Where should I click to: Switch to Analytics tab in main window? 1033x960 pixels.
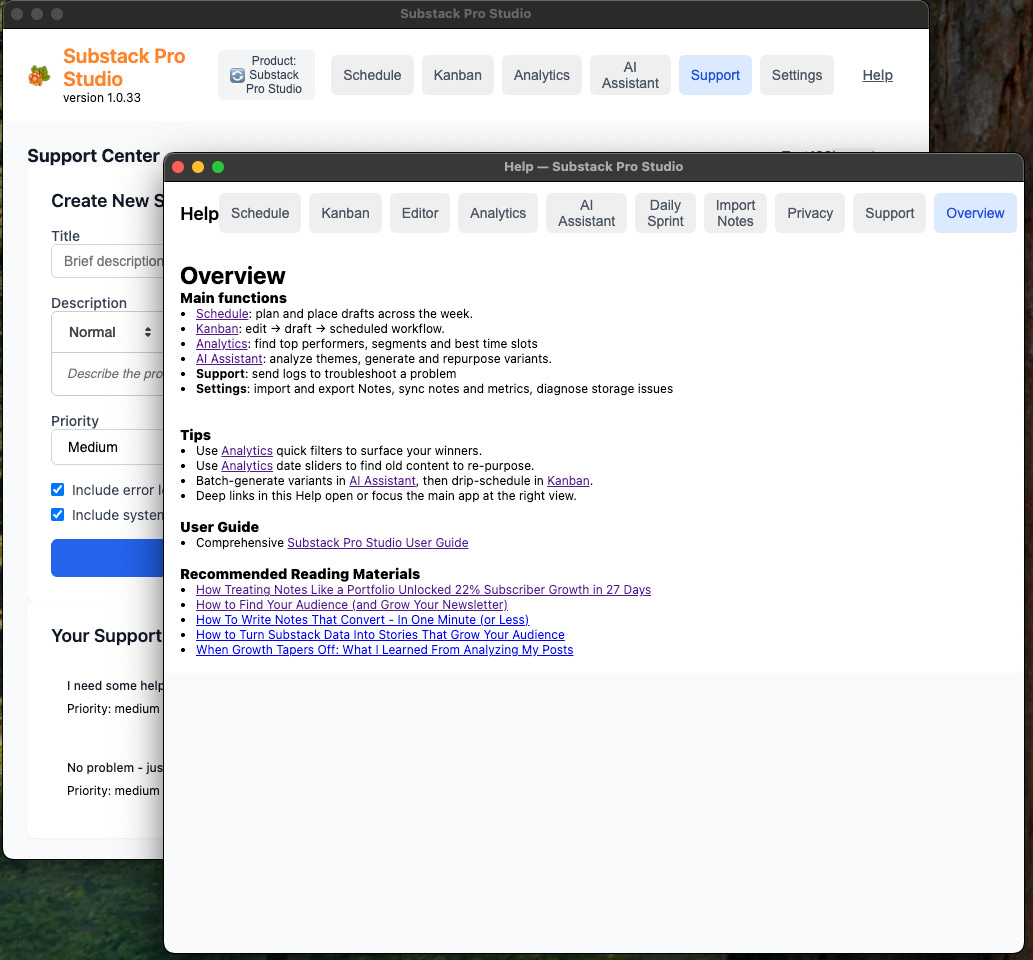(542, 75)
